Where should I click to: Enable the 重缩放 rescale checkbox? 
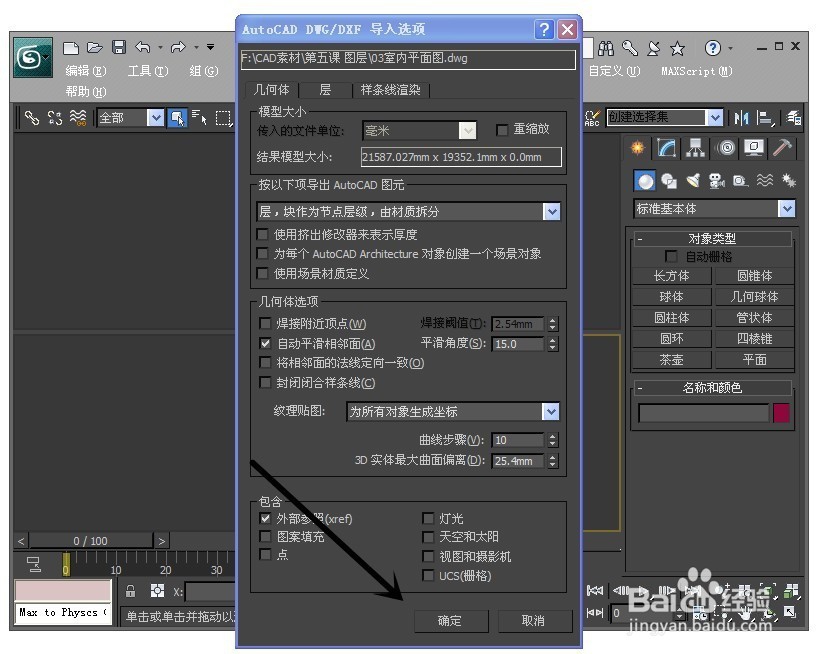502,130
